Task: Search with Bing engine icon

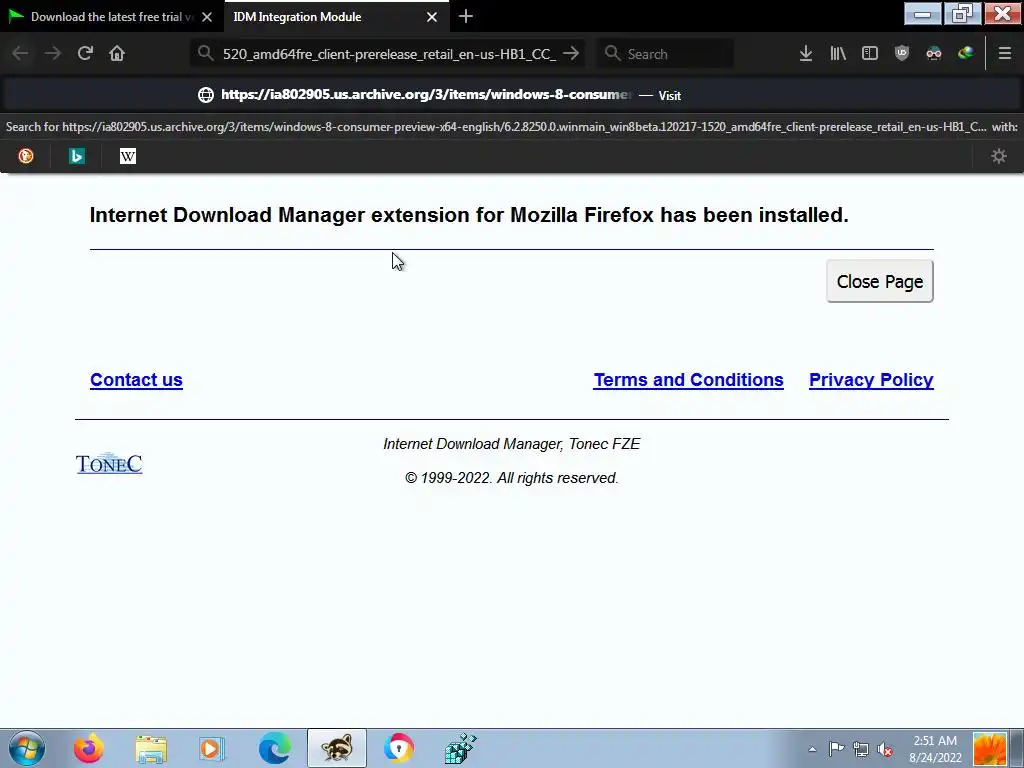Action: point(77,156)
